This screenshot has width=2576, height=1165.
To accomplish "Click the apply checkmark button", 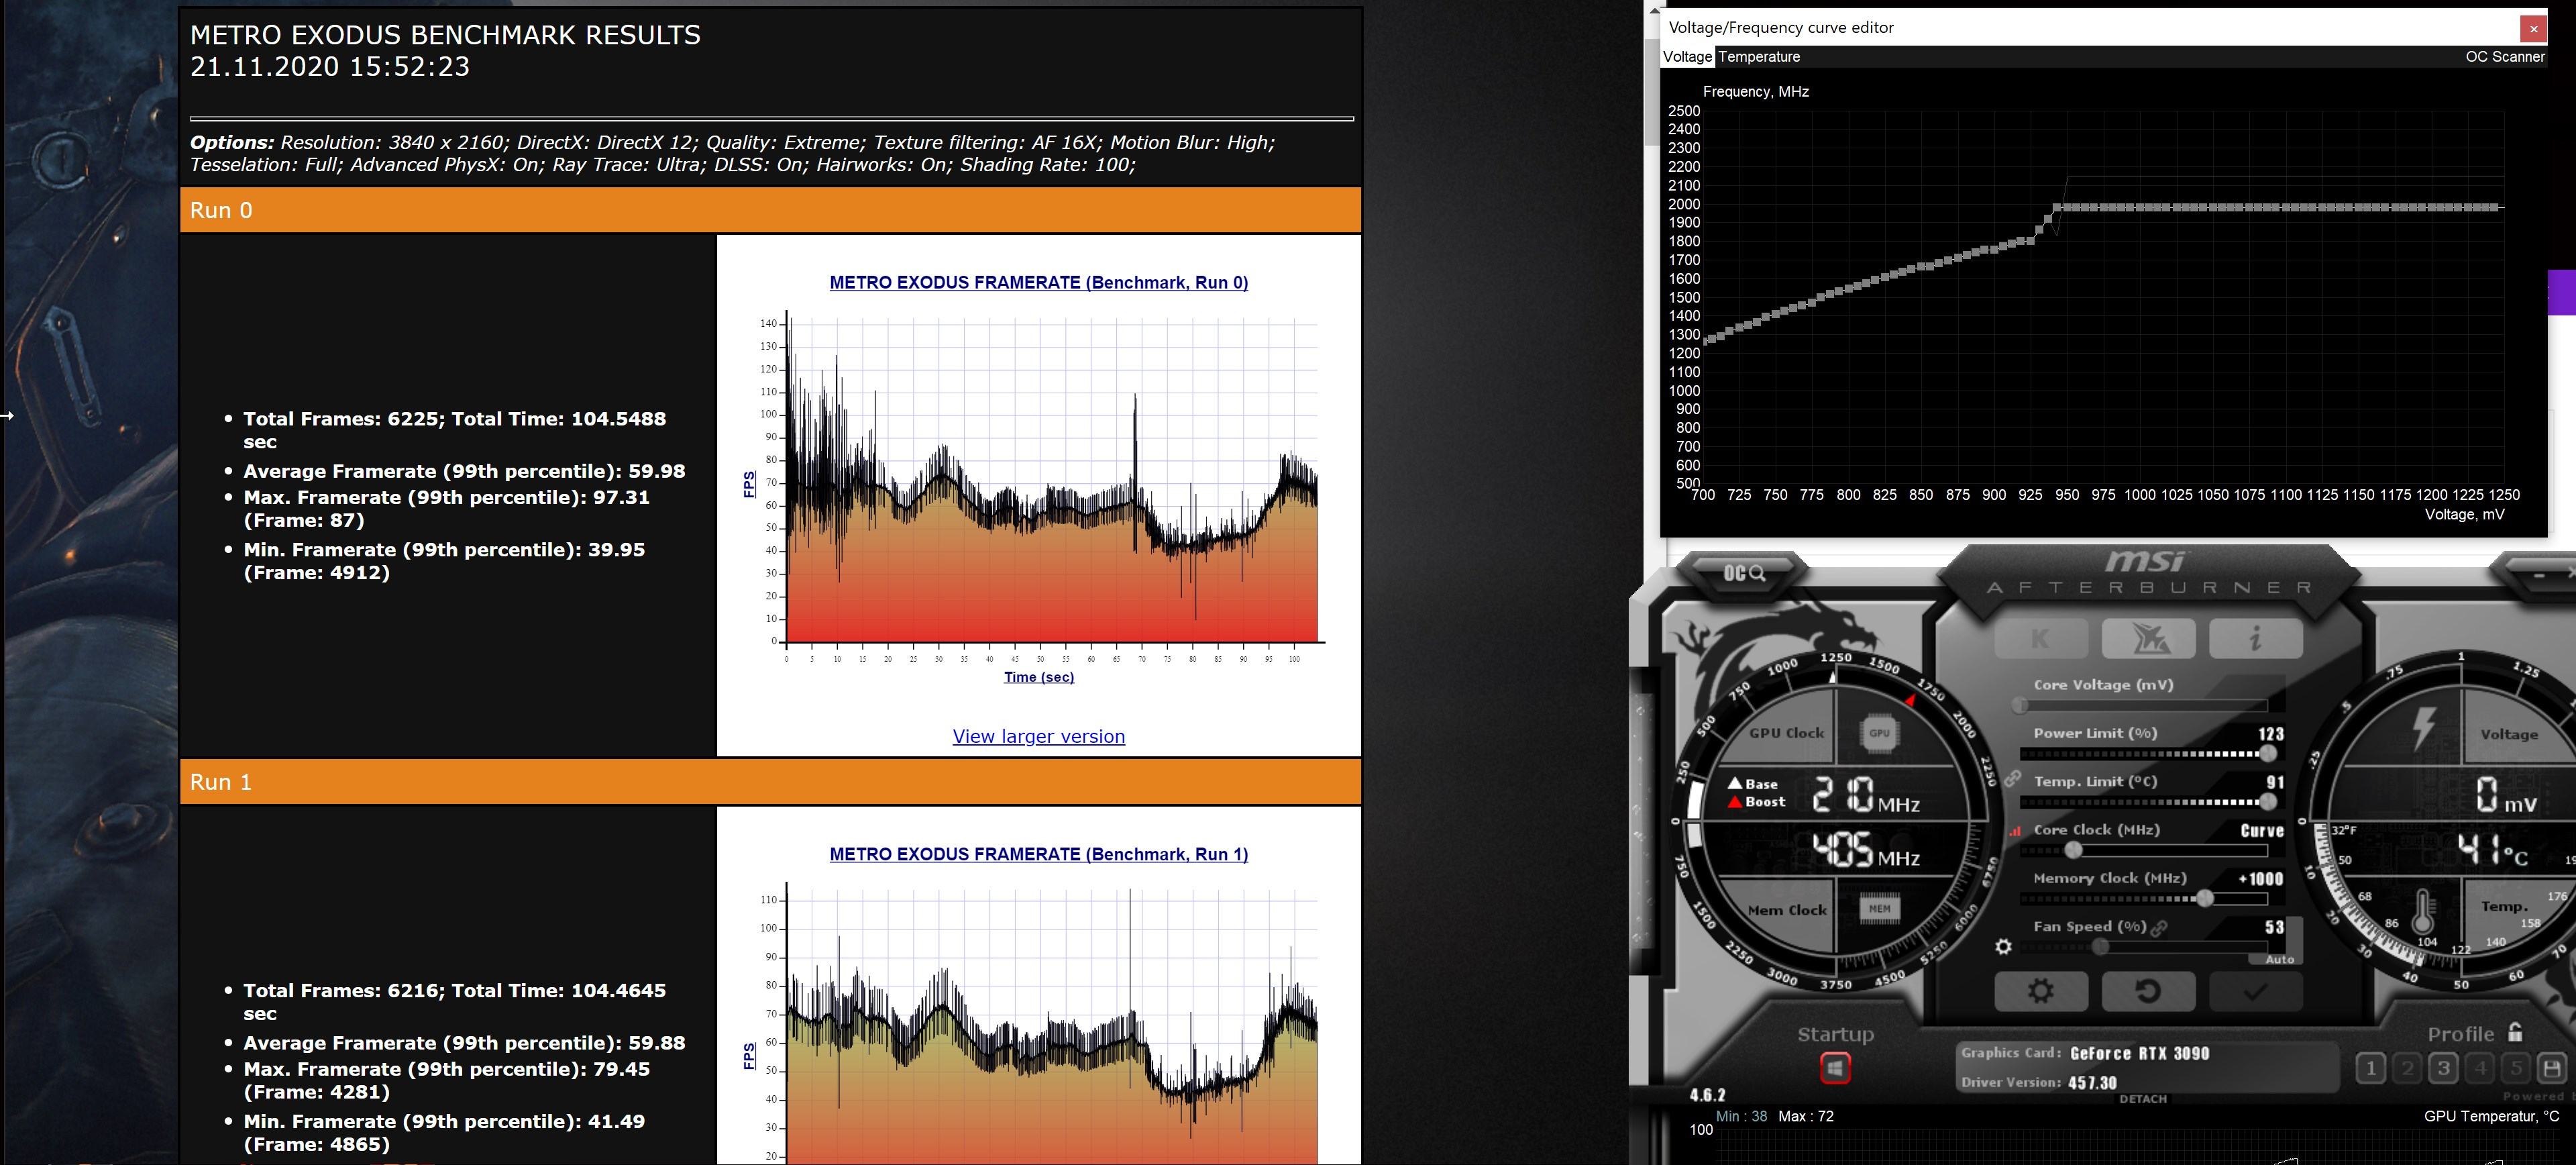I will click(x=2255, y=991).
